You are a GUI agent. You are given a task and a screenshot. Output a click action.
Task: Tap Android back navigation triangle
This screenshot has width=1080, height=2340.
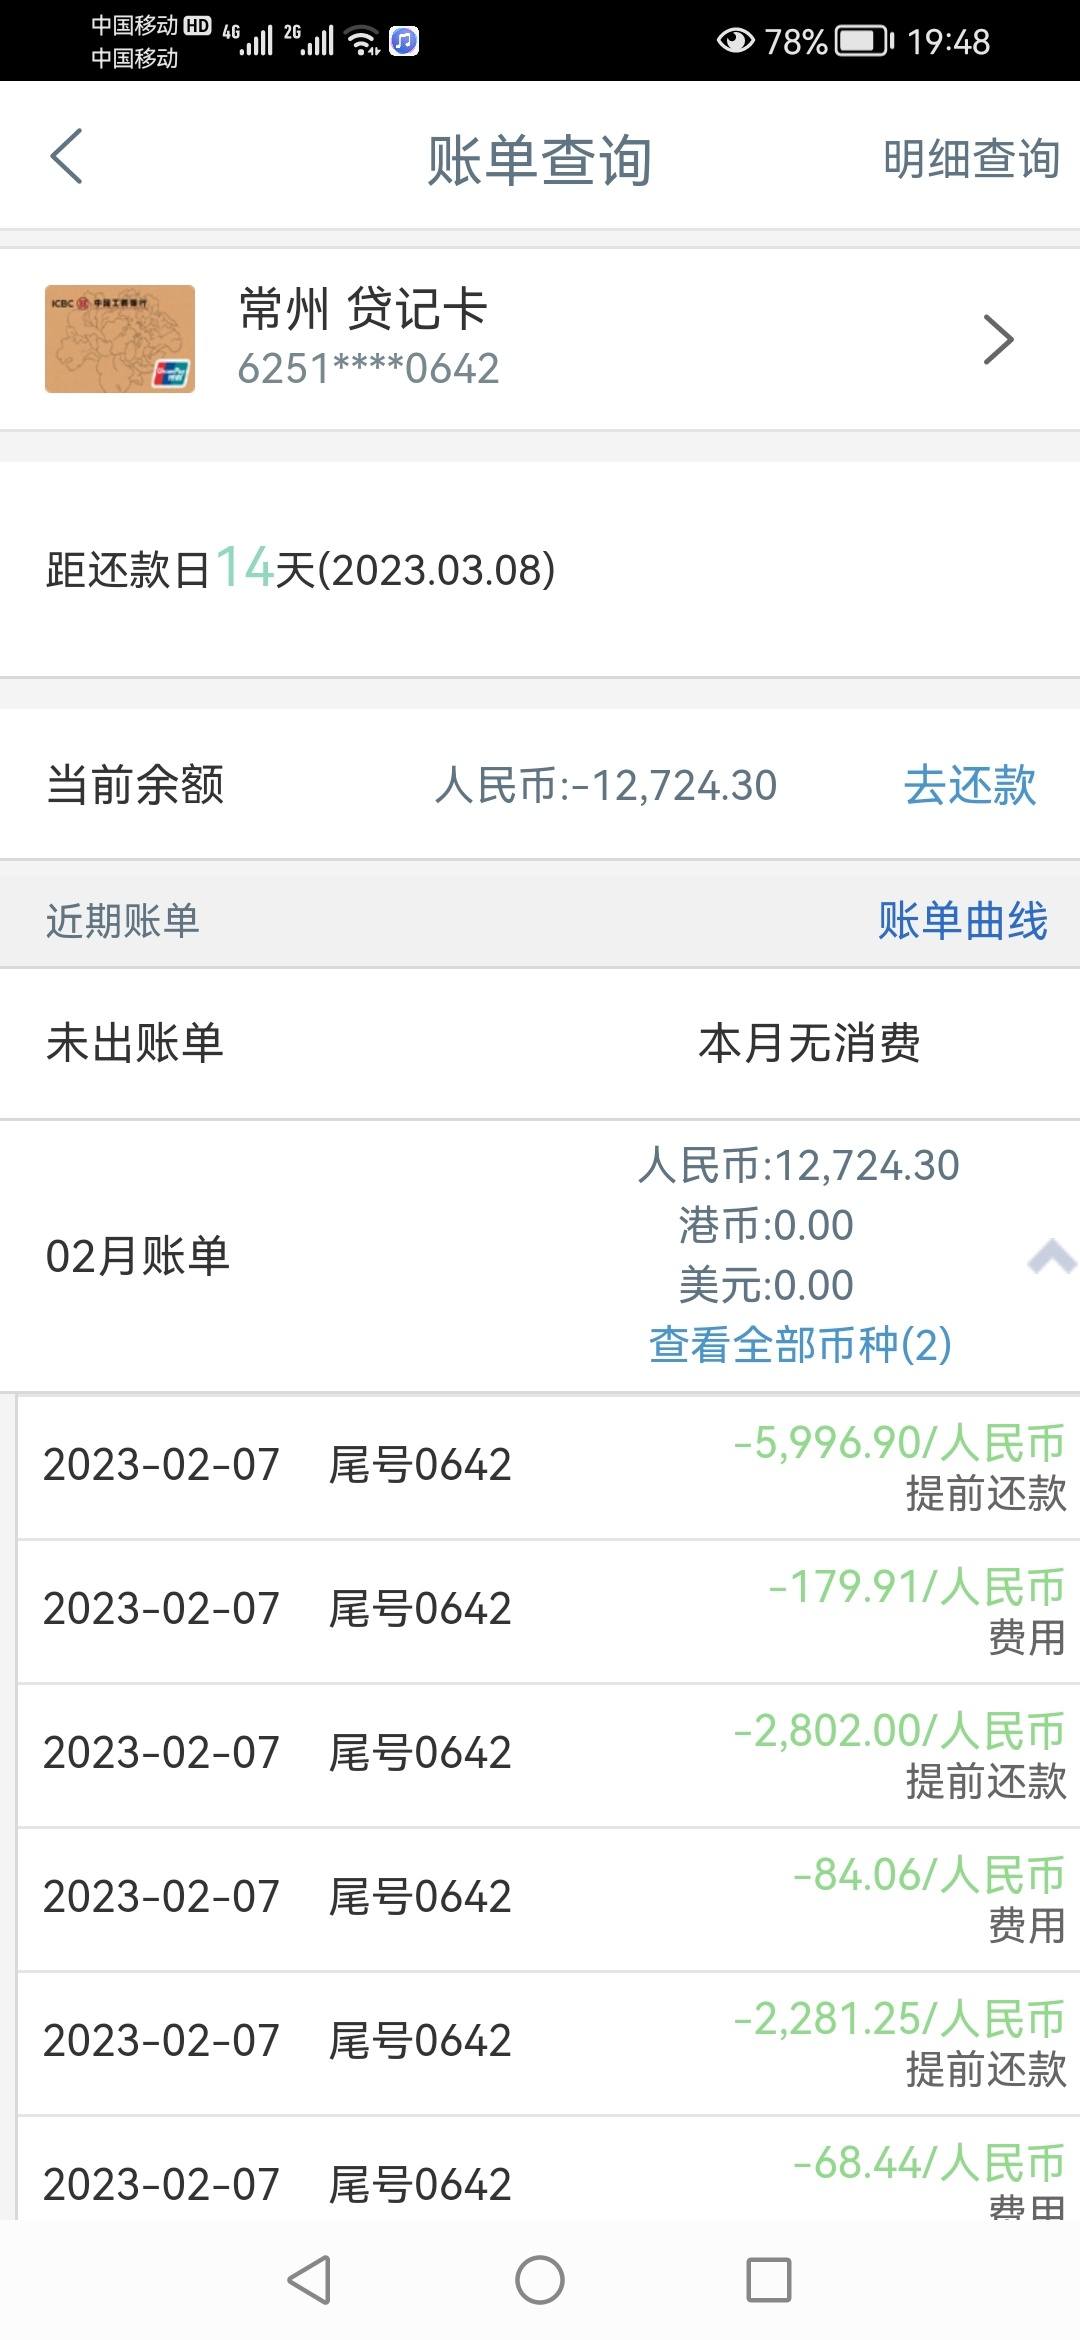click(309, 2280)
